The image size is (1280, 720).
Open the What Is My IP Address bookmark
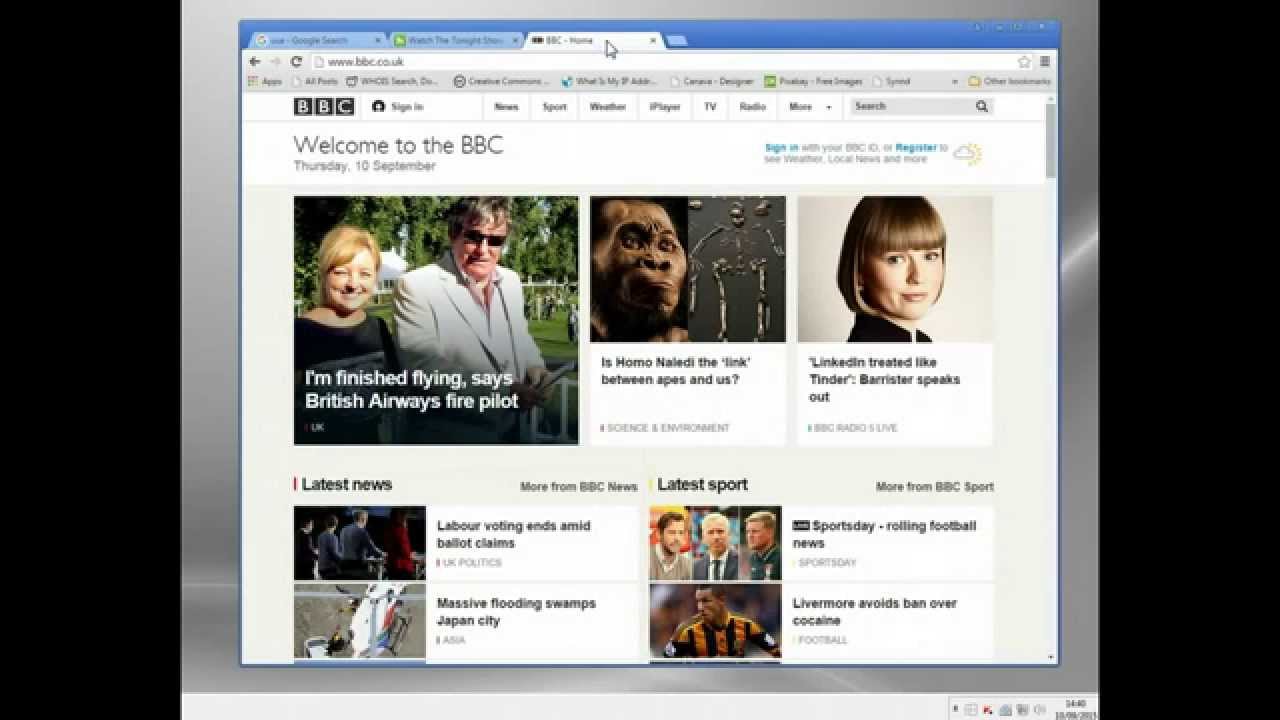point(609,81)
